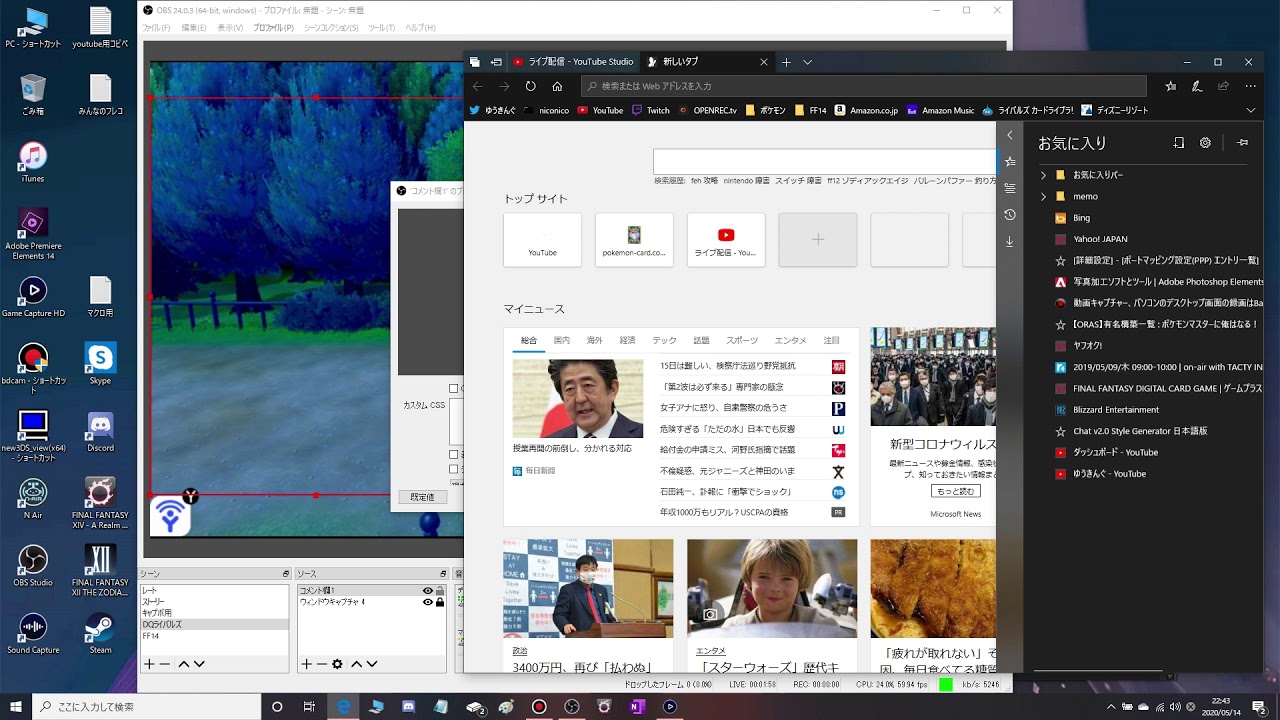Click Edge browser back arrow
Image resolution: width=1280 pixels, height=720 pixels.
[478, 86]
